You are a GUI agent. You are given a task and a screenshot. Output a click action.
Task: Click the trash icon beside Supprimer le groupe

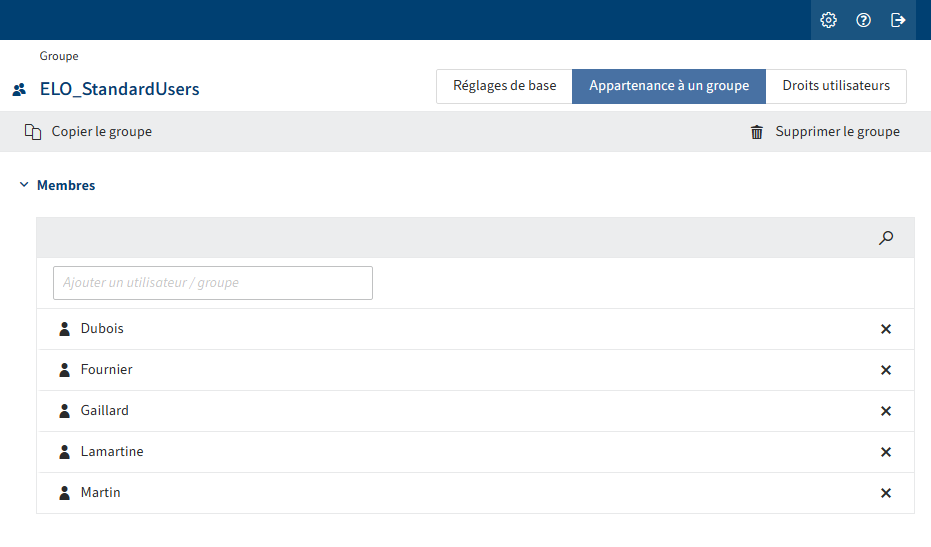click(x=756, y=132)
